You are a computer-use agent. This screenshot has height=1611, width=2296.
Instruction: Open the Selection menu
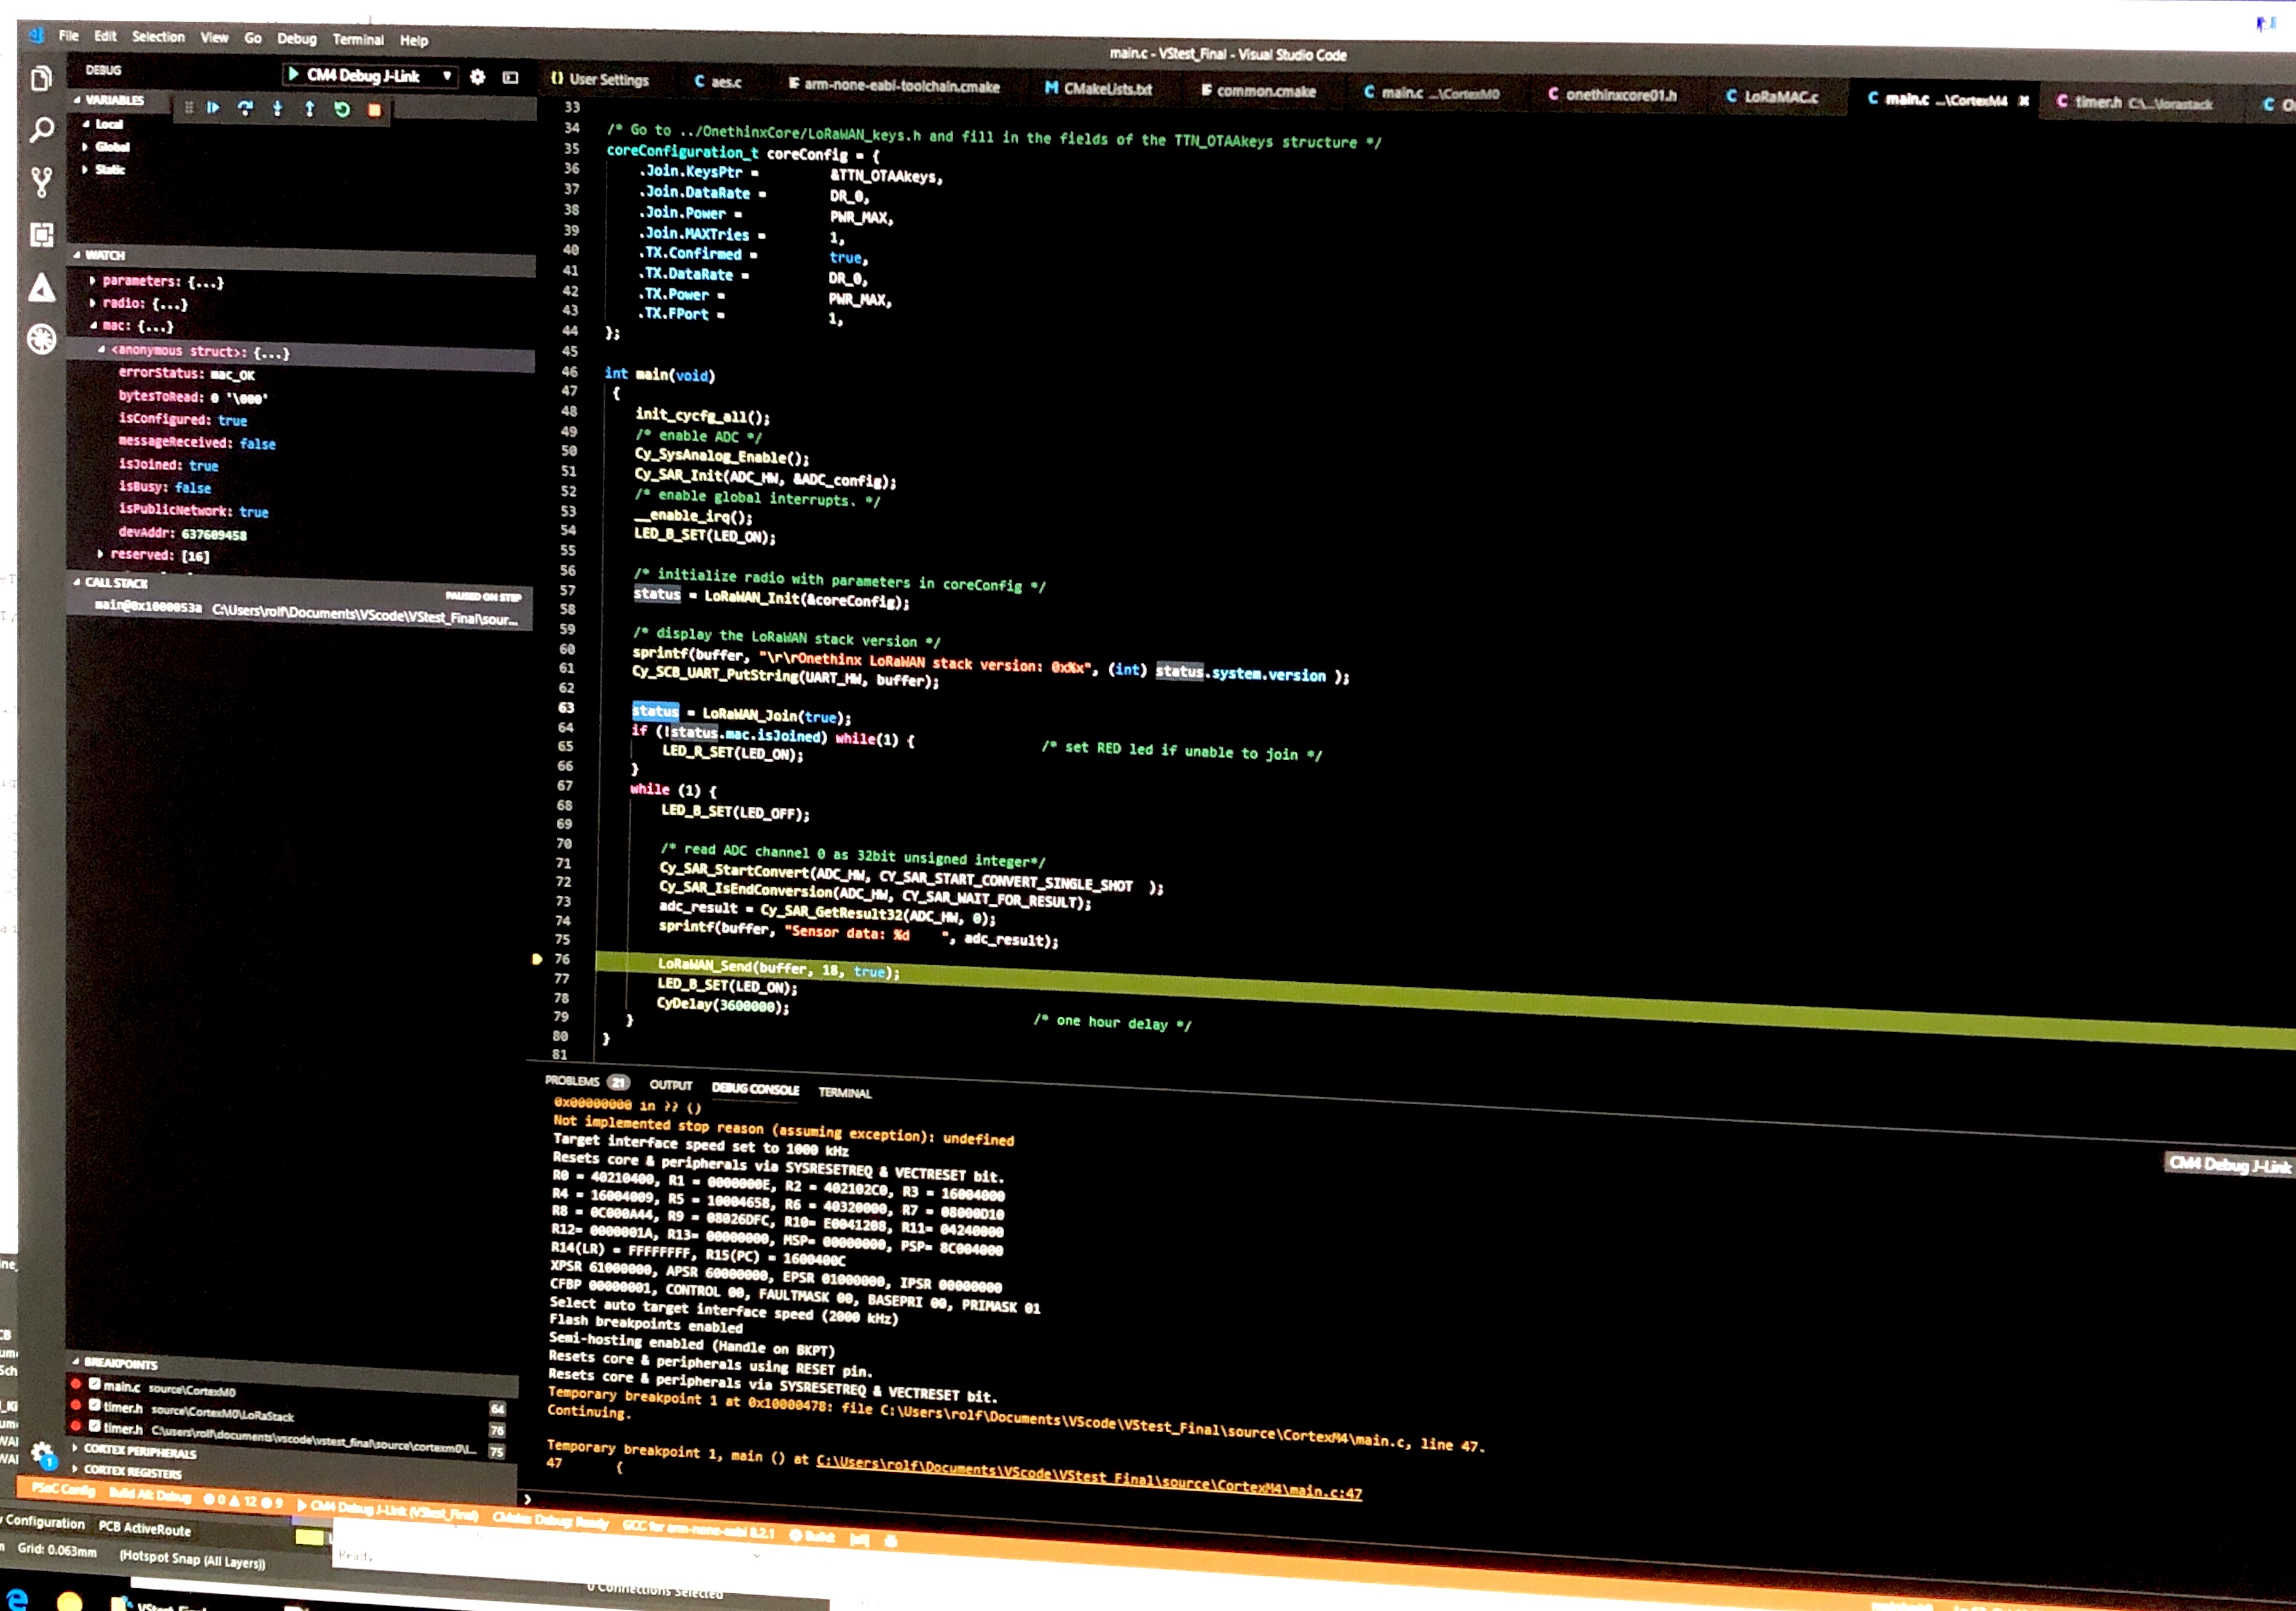click(x=158, y=37)
